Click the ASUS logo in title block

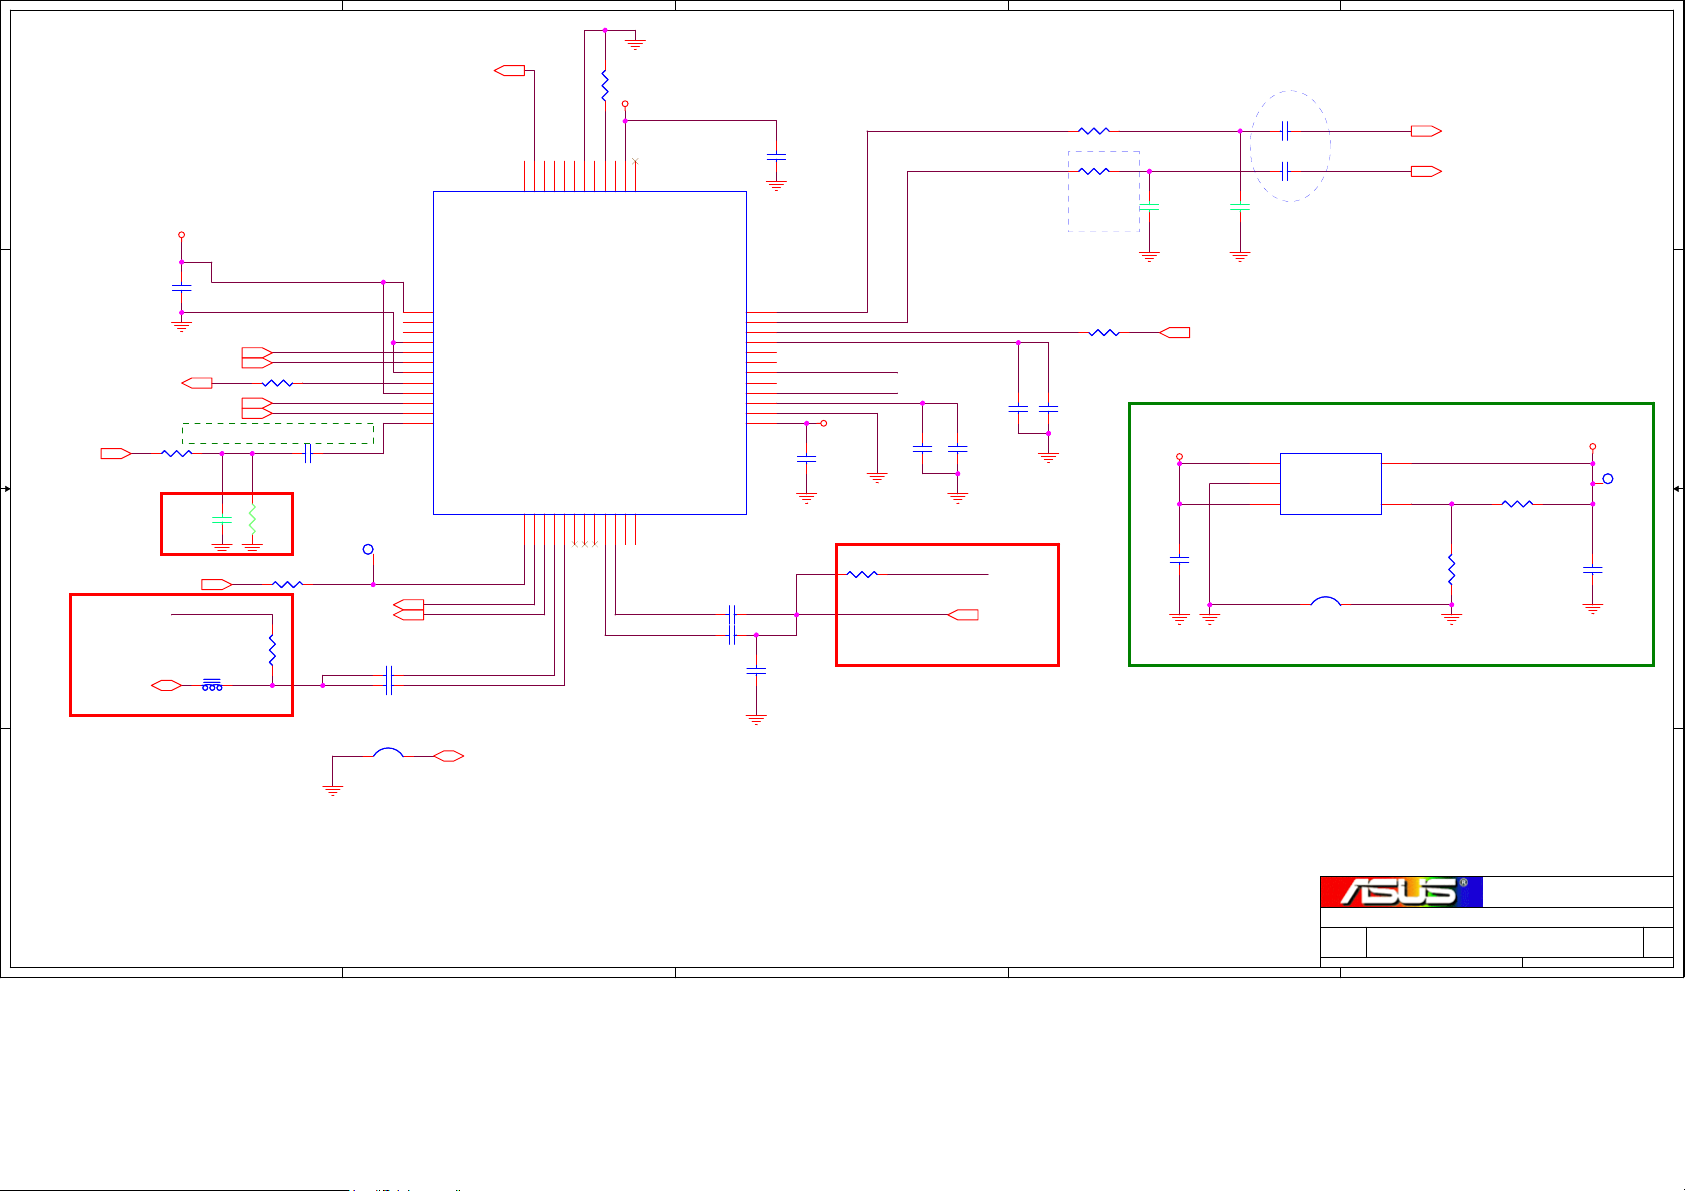[1400, 892]
